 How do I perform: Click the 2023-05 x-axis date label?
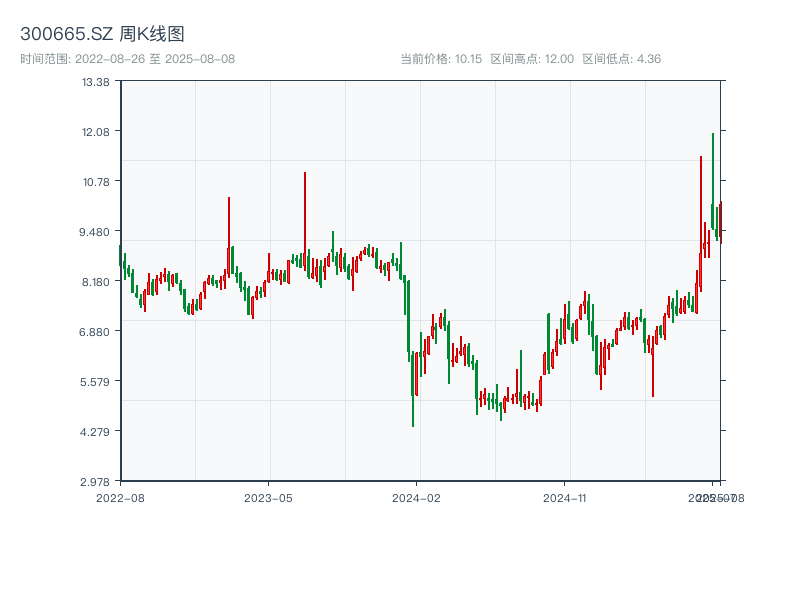pyautogui.click(x=268, y=497)
